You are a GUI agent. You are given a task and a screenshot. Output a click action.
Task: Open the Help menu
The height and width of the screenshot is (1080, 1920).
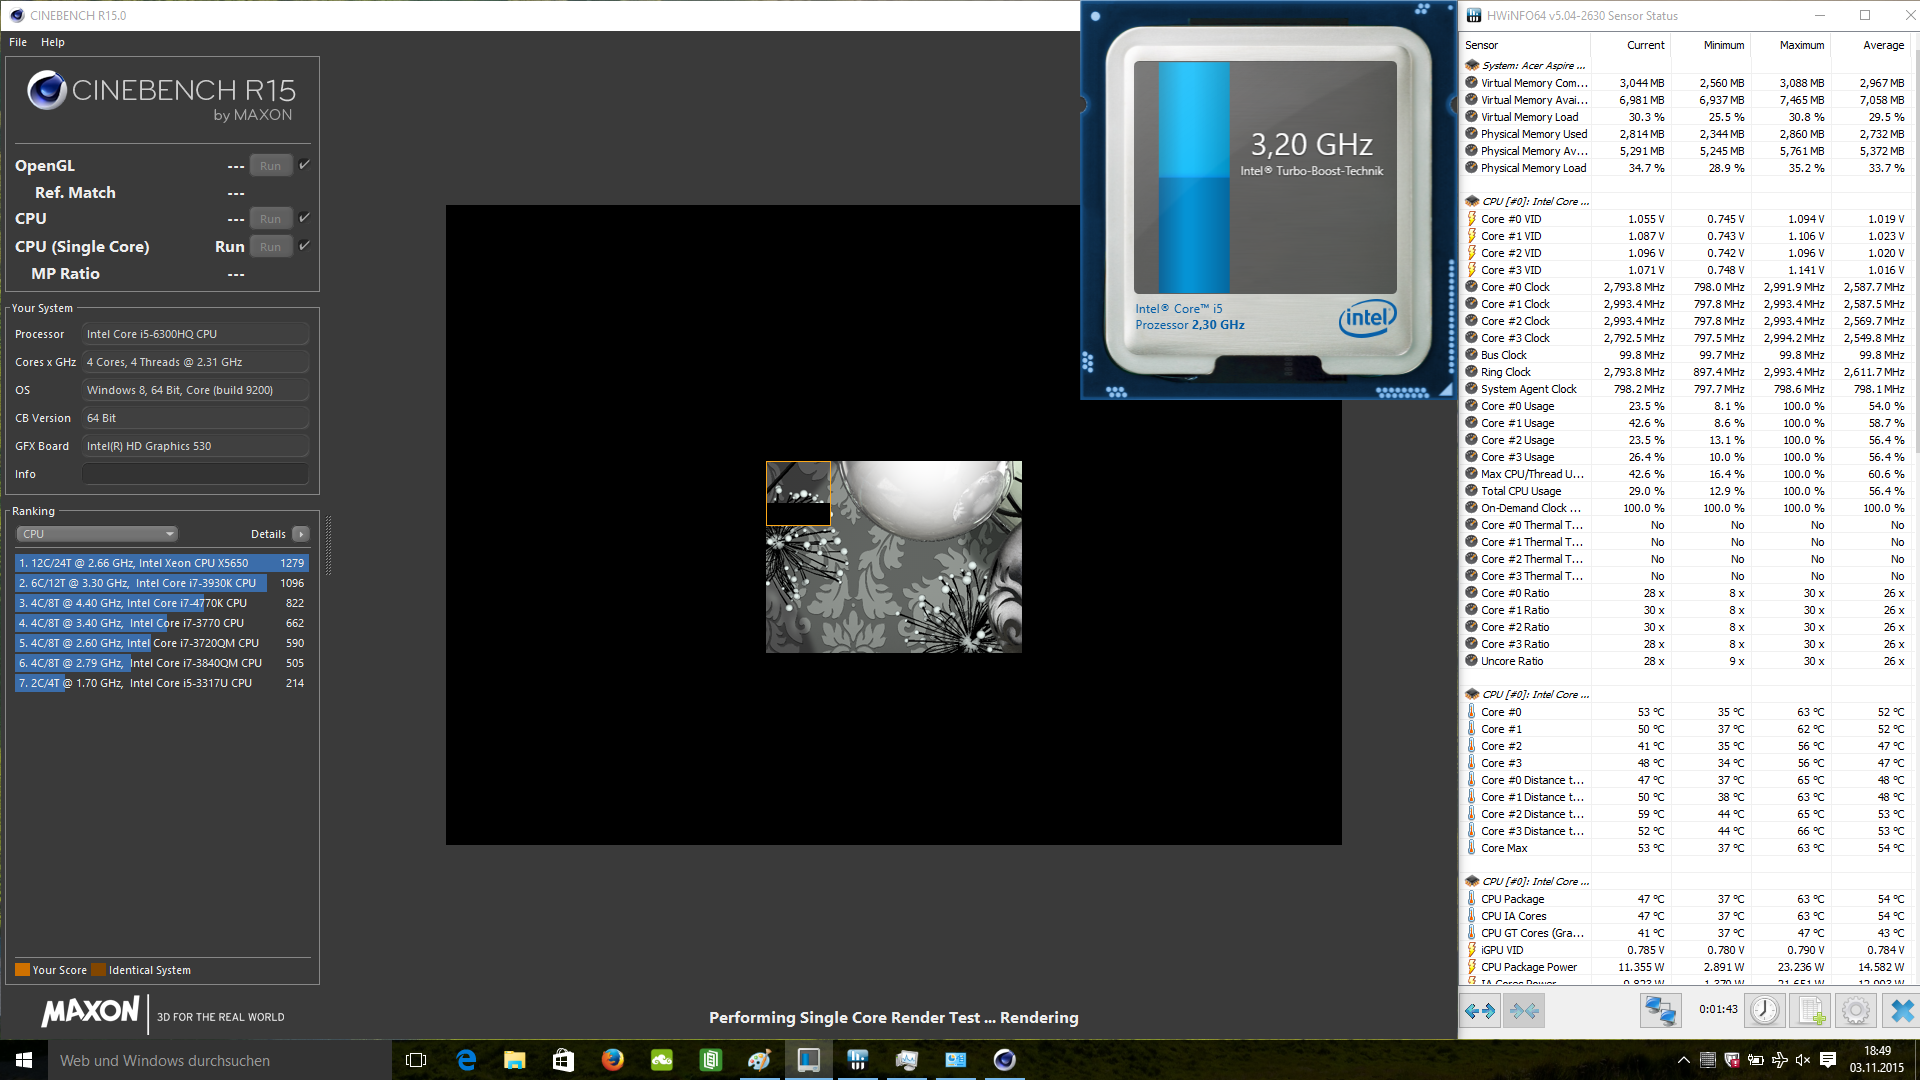(x=53, y=42)
